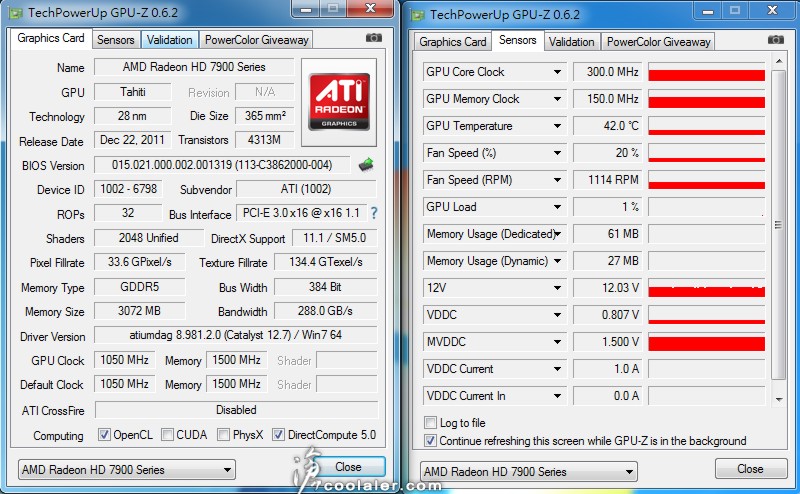Open the VDDC Current sensor dropdown
Viewport: 800px width, 494px height.
tap(557, 368)
